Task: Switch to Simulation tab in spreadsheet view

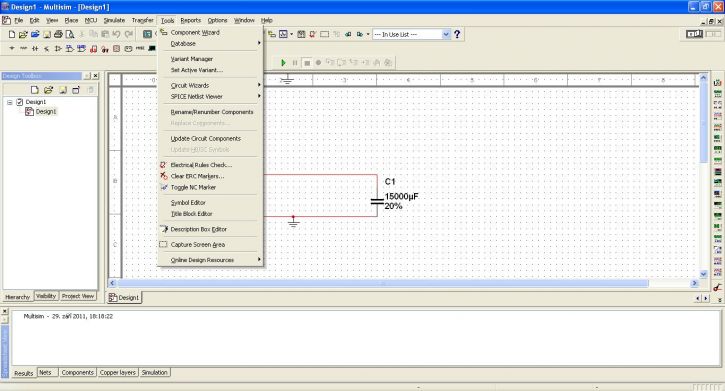Action: click(154, 373)
